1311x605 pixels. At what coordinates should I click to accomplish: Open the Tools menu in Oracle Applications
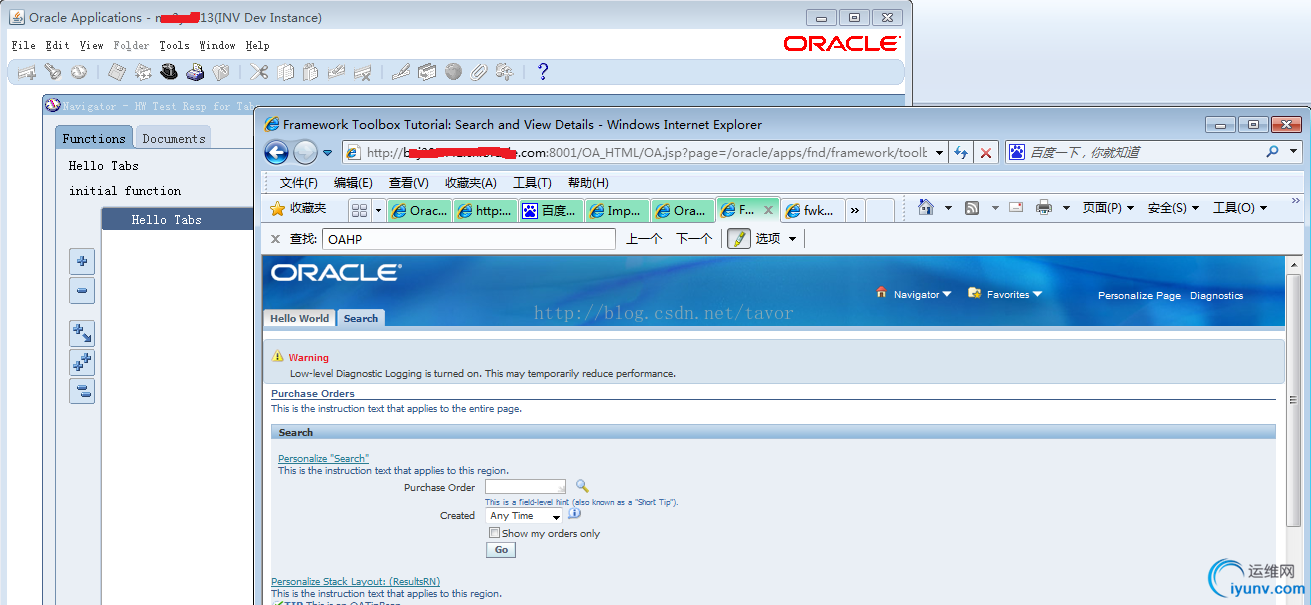(x=174, y=45)
